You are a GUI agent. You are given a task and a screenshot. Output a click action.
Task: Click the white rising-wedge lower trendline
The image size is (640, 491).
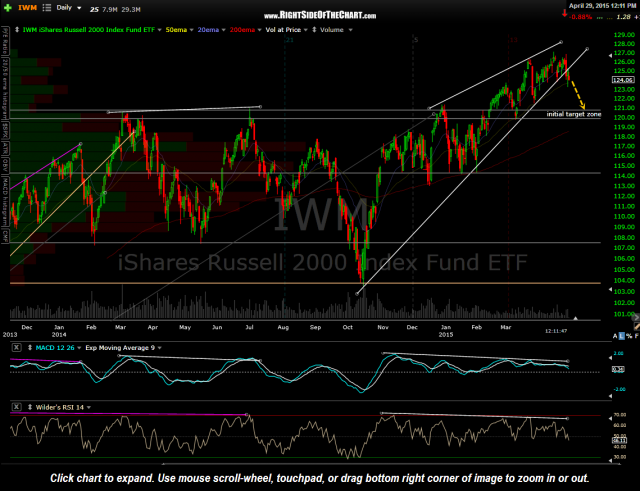pos(472,171)
